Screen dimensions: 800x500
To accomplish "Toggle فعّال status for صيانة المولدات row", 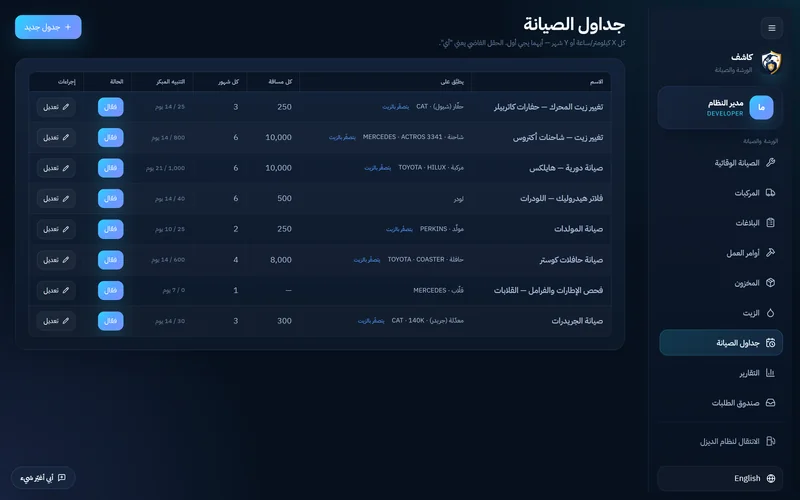I will [111, 230].
